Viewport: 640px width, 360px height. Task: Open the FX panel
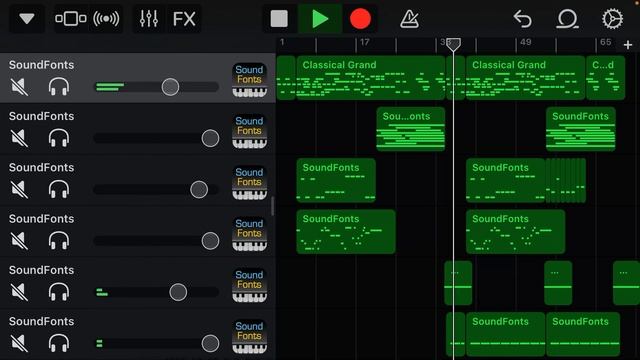(184, 19)
